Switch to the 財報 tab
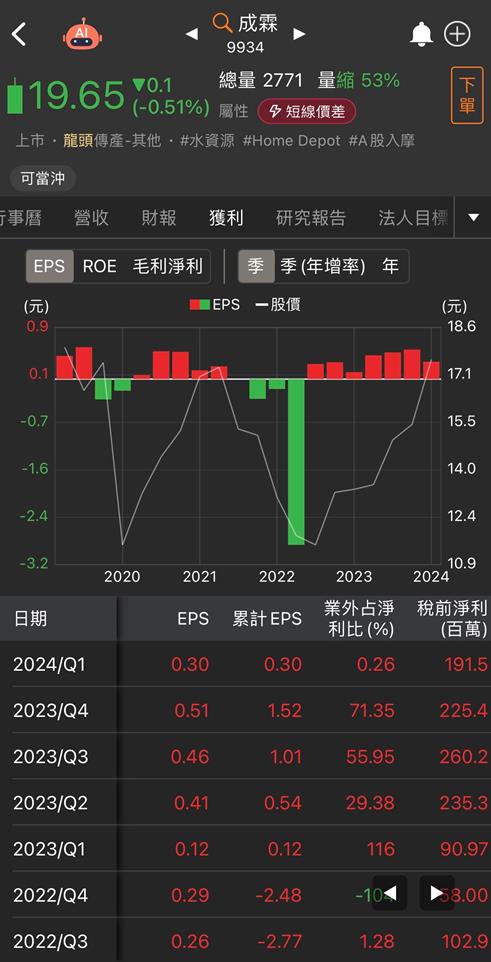Screen dimensions: 491x962 tap(159, 218)
